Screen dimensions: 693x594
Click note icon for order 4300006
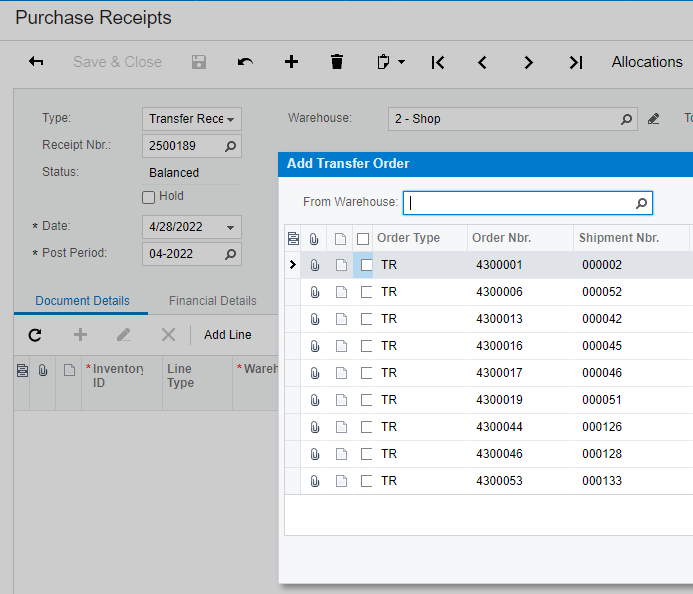pos(341,292)
